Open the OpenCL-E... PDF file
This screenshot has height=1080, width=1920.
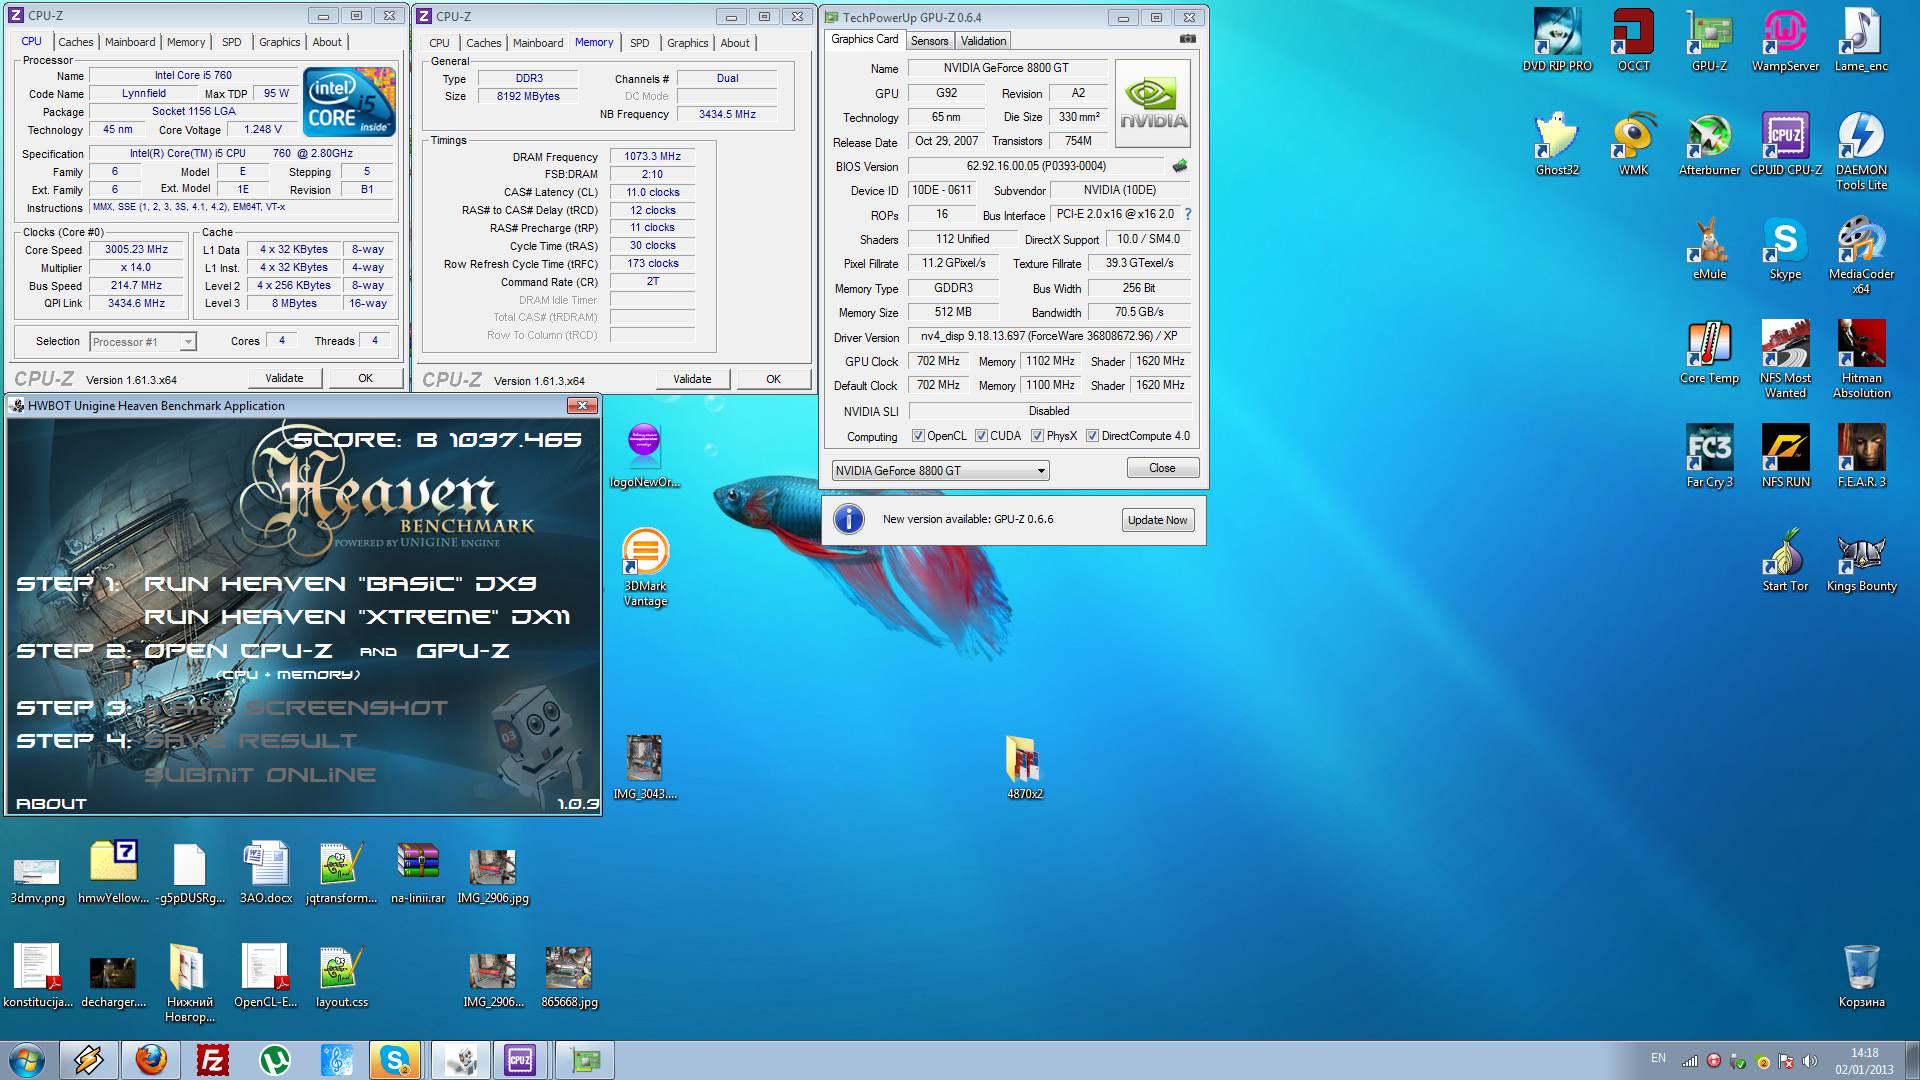pyautogui.click(x=265, y=976)
